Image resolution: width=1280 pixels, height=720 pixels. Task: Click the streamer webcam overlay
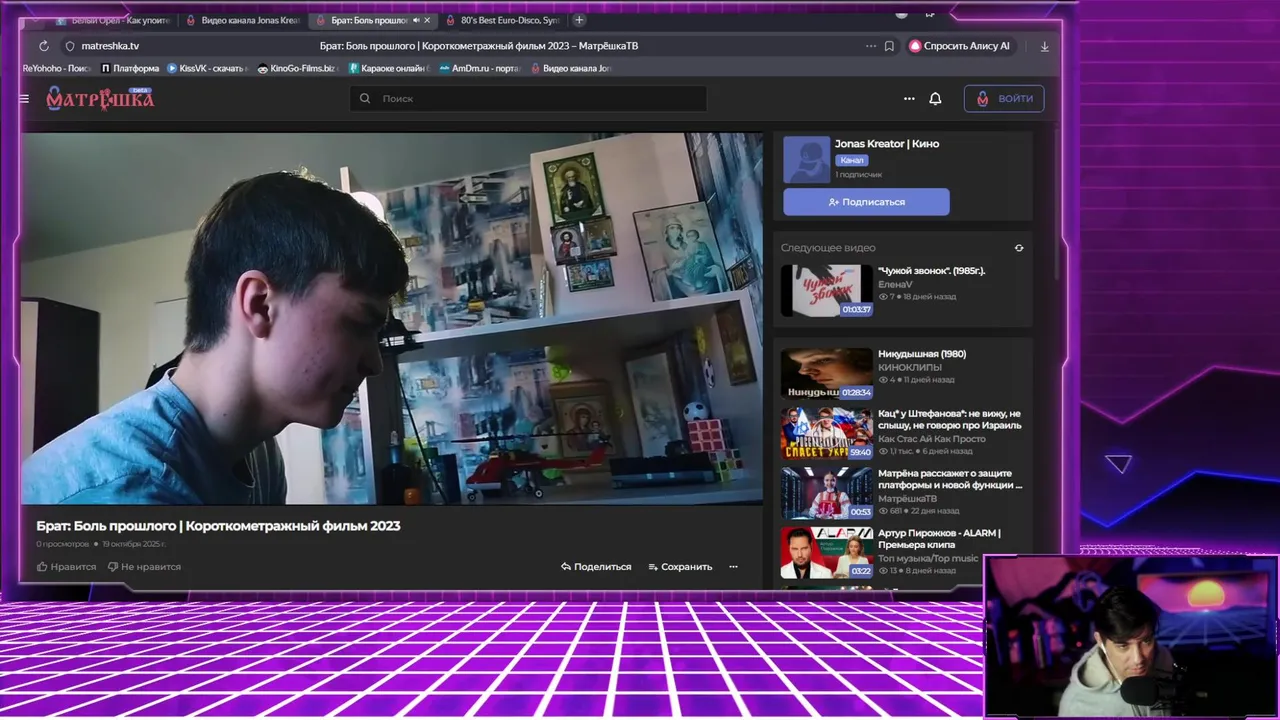pyautogui.click(x=1131, y=637)
